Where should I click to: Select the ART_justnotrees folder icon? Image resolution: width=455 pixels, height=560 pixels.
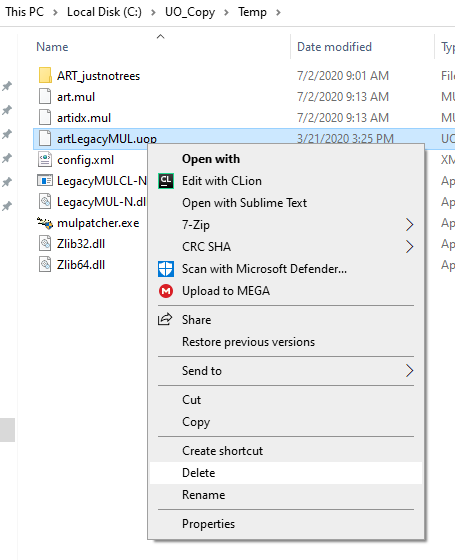(45, 76)
